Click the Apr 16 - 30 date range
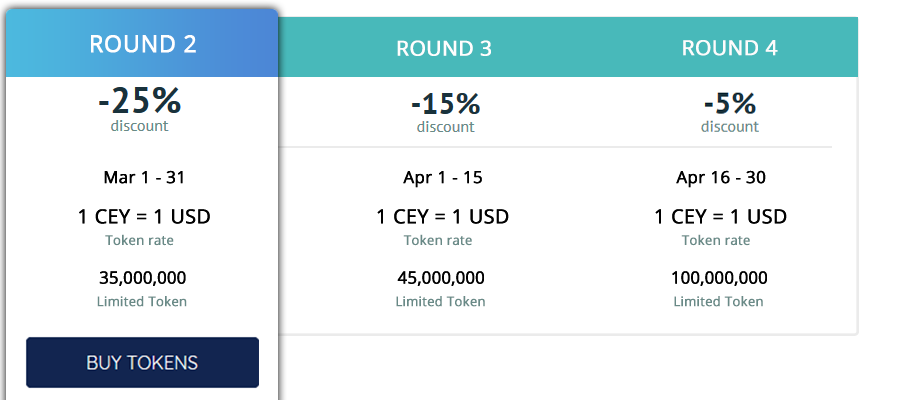This screenshot has height=400, width=900. tap(721, 177)
